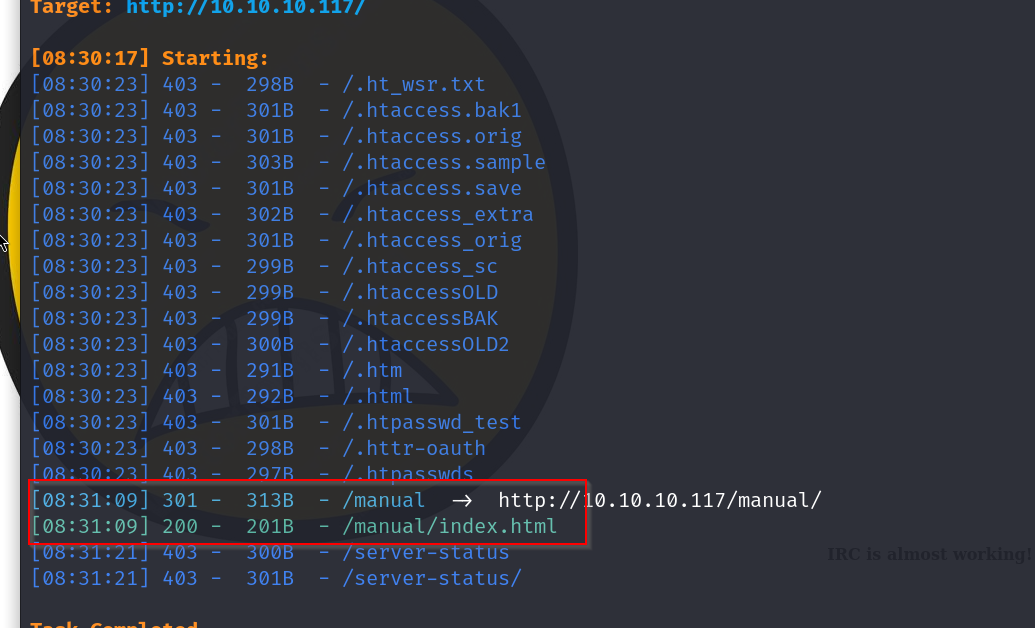Viewport: 1035px width, 628px height.
Task: Click the /server-status path without trailing slash
Action: (427, 552)
